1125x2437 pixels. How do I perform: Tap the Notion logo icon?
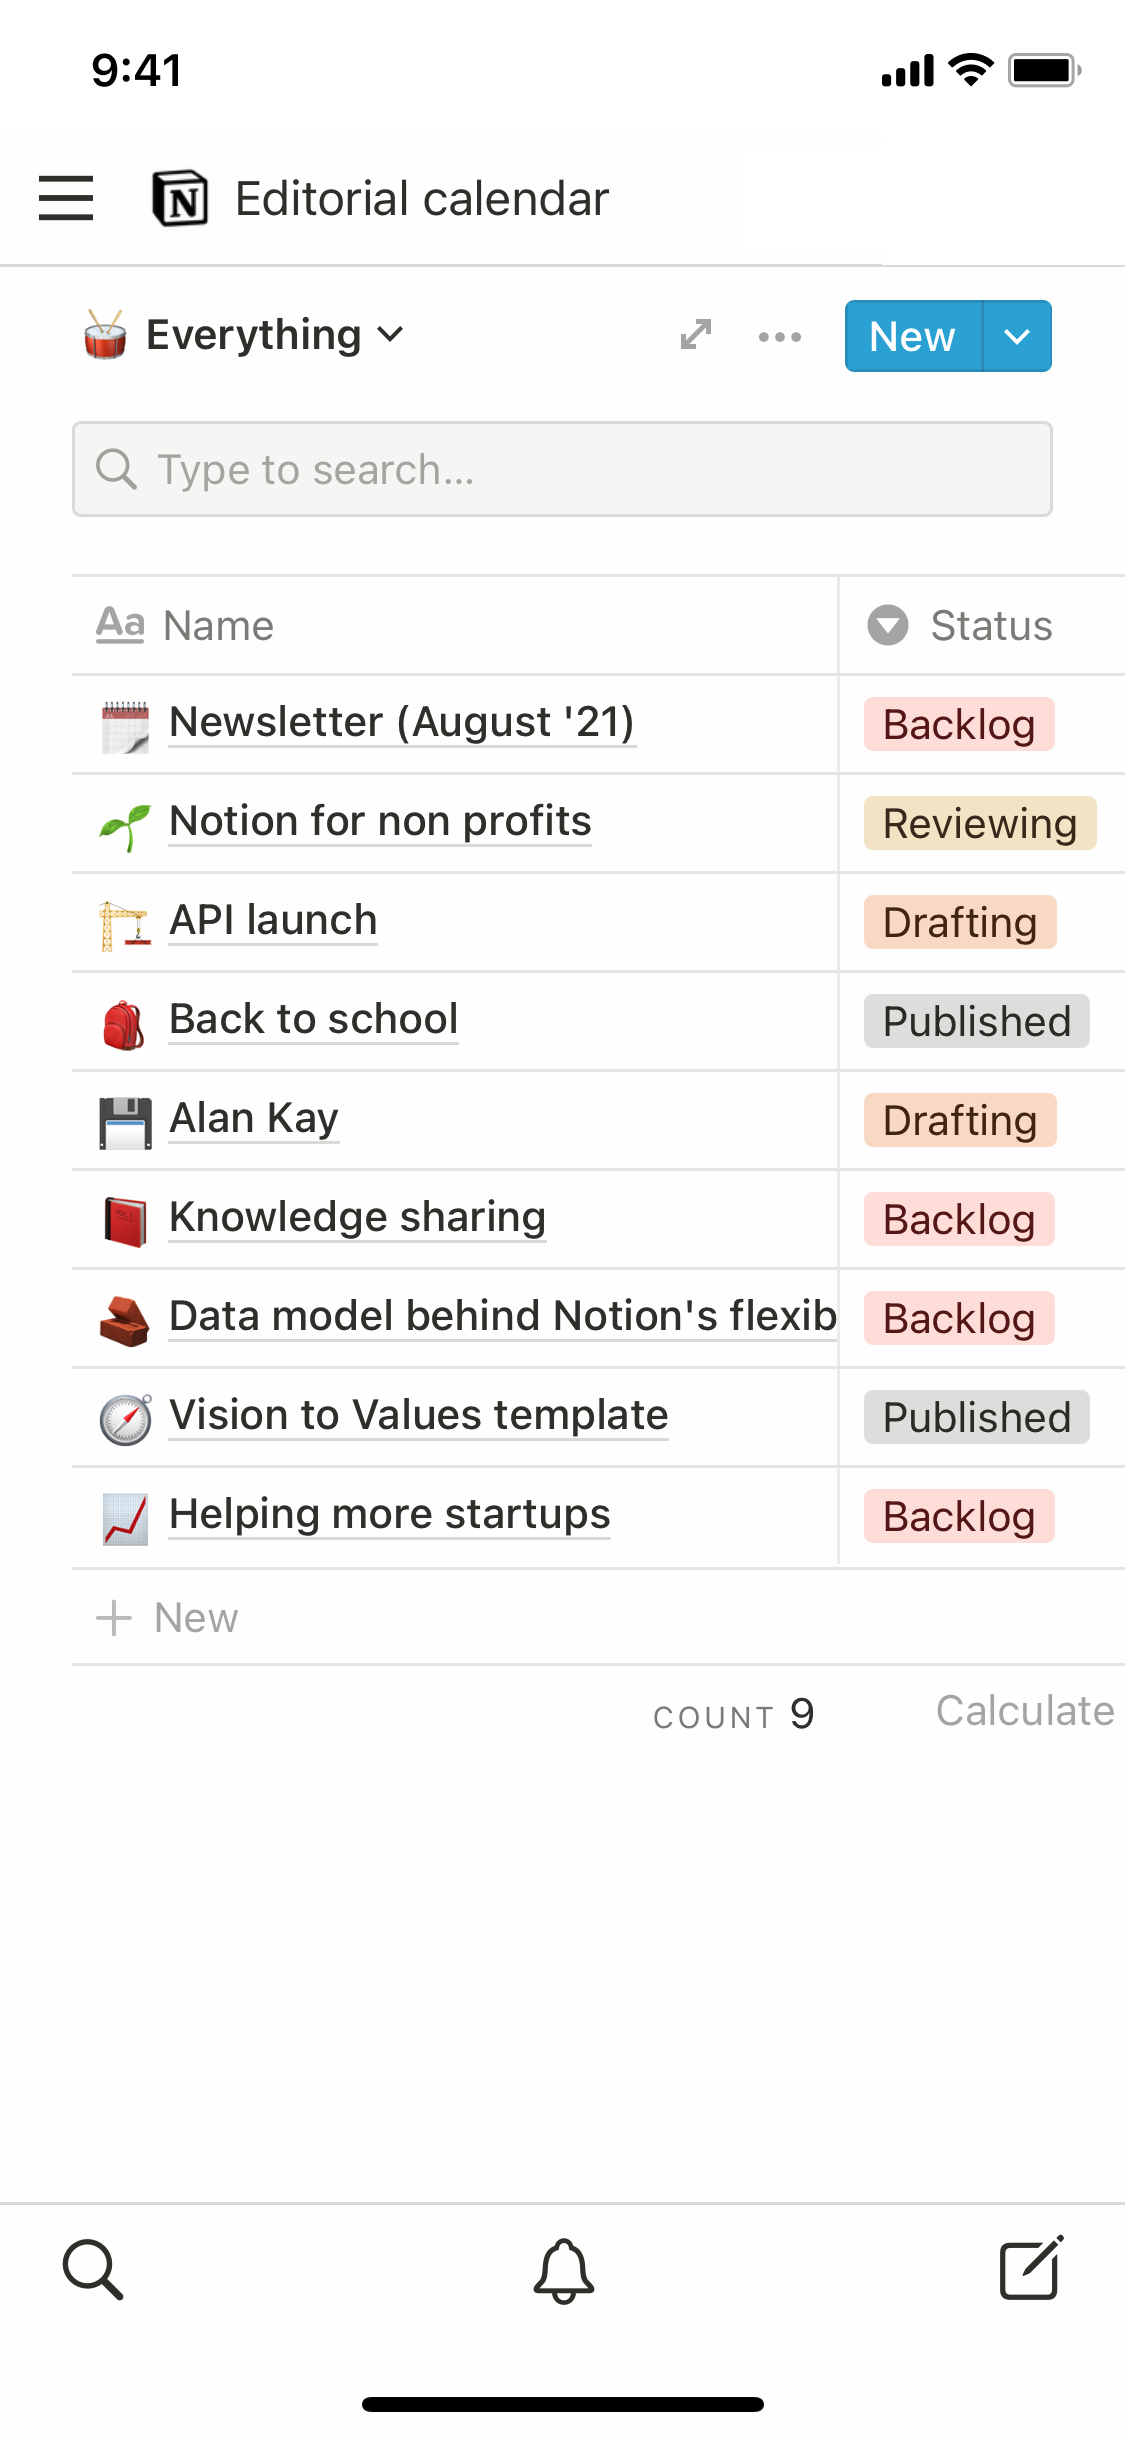tap(180, 198)
